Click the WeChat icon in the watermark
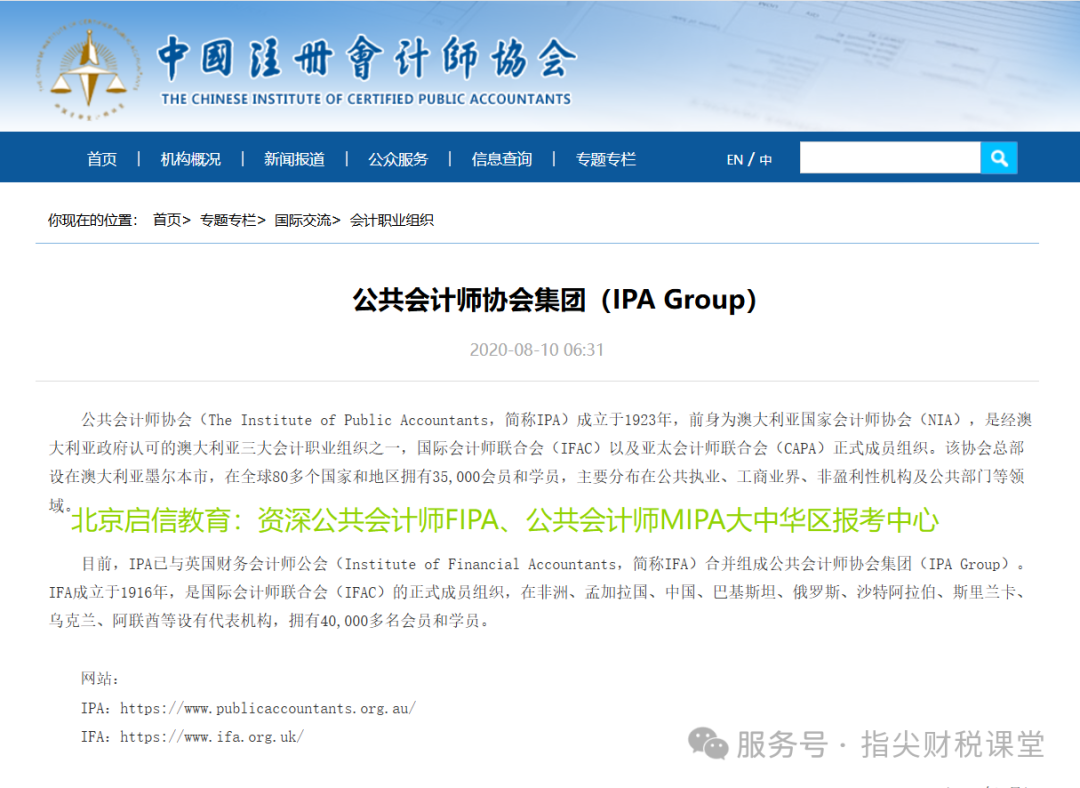The width and height of the screenshot is (1080, 788). click(x=709, y=744)
